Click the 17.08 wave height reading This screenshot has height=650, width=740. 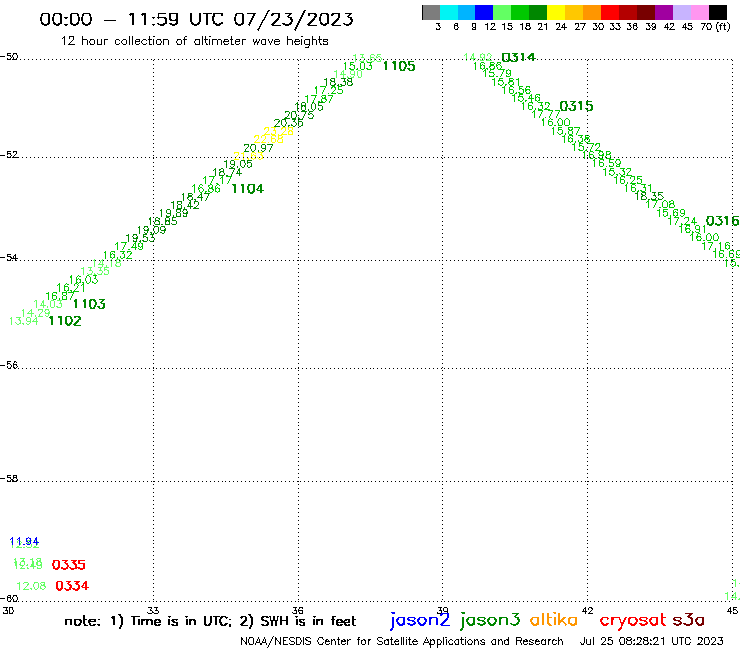click(660, 204)
